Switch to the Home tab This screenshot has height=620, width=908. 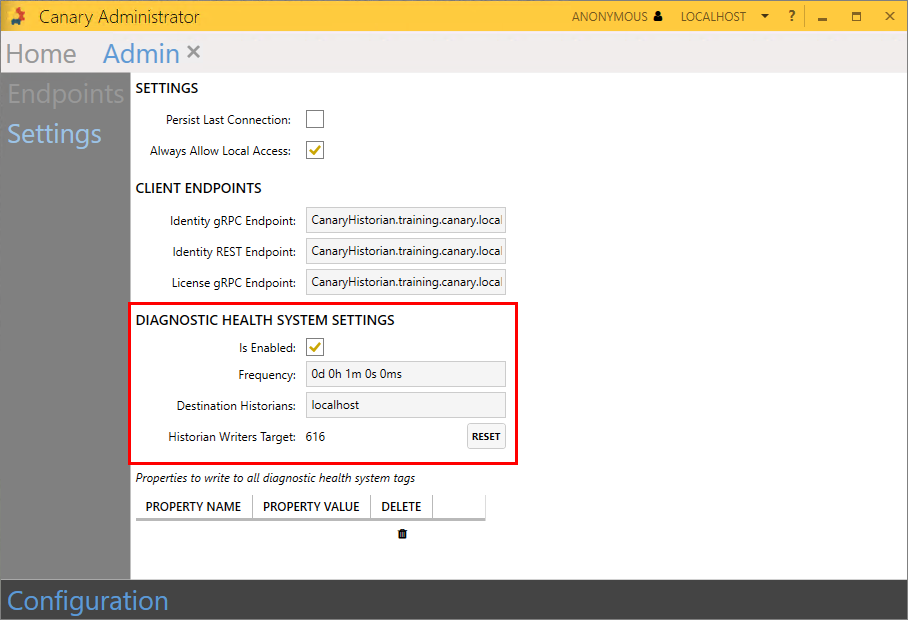click(x=41, y=54)
